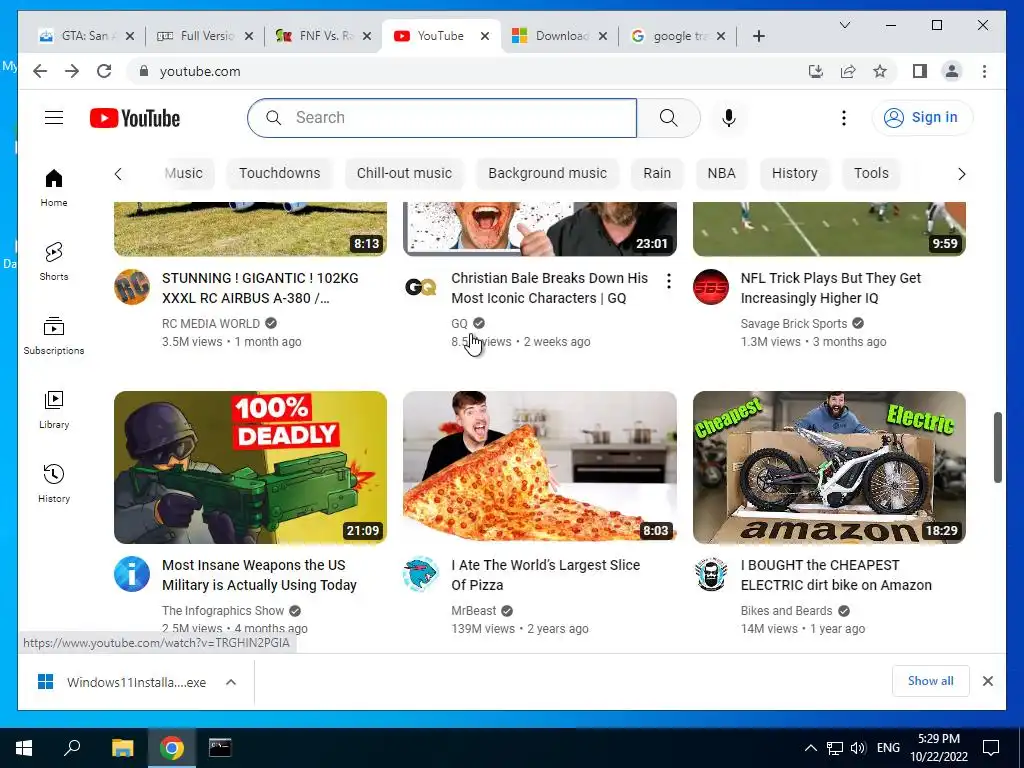Image resolution: width=1024 pixels, height=768 pixels.
Task: Go to Home in the sidebar
Action: [54, 188]
